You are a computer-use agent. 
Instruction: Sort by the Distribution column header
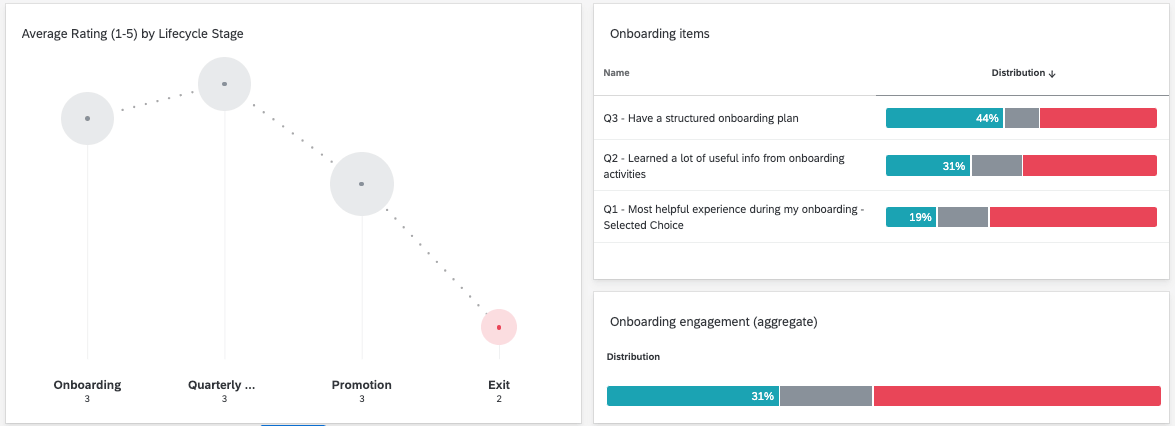(1017, 73)
